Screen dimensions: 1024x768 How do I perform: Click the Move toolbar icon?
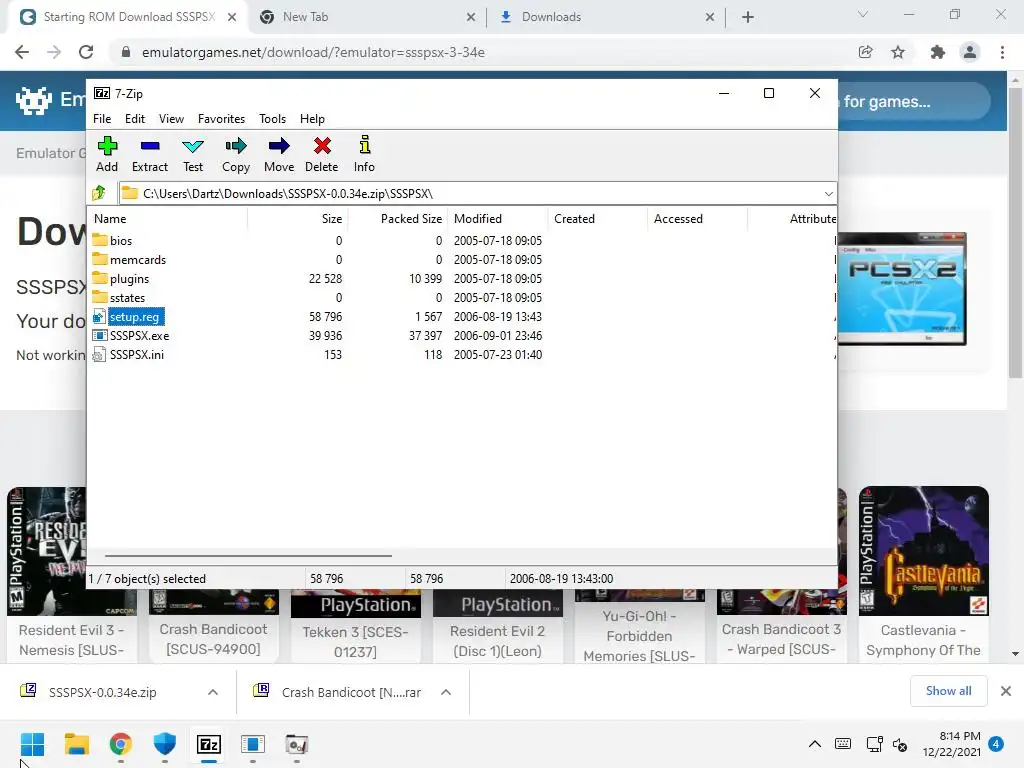pyautogui.click(x=279, y=154)
